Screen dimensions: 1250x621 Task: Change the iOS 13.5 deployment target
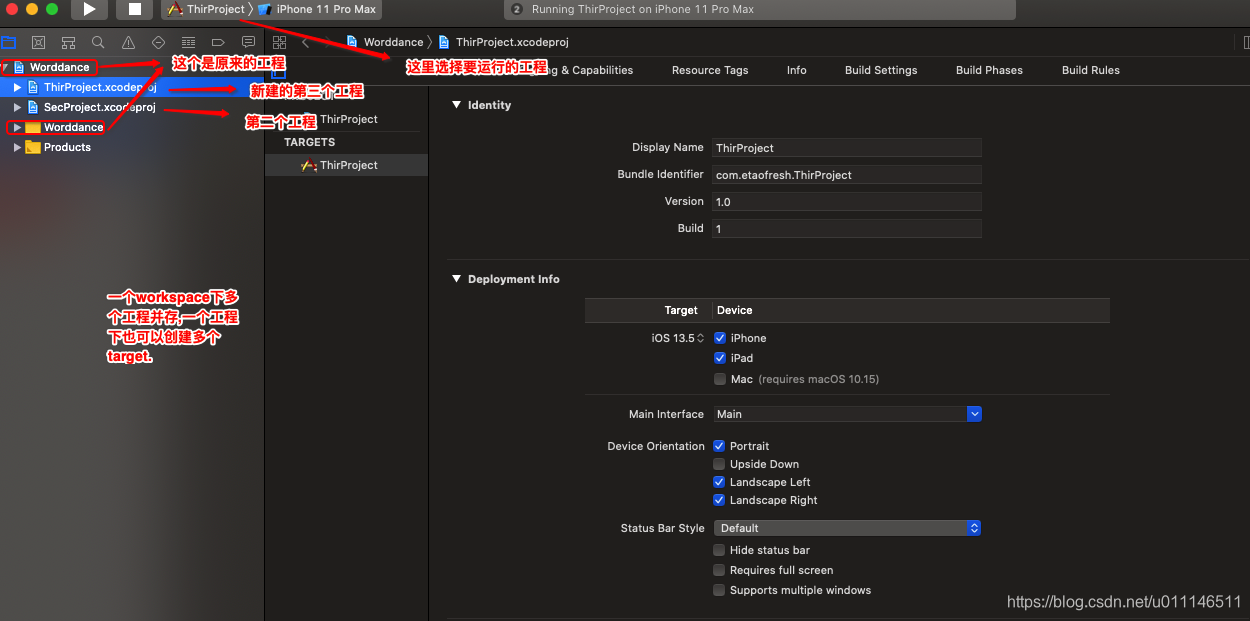(678, 338)
